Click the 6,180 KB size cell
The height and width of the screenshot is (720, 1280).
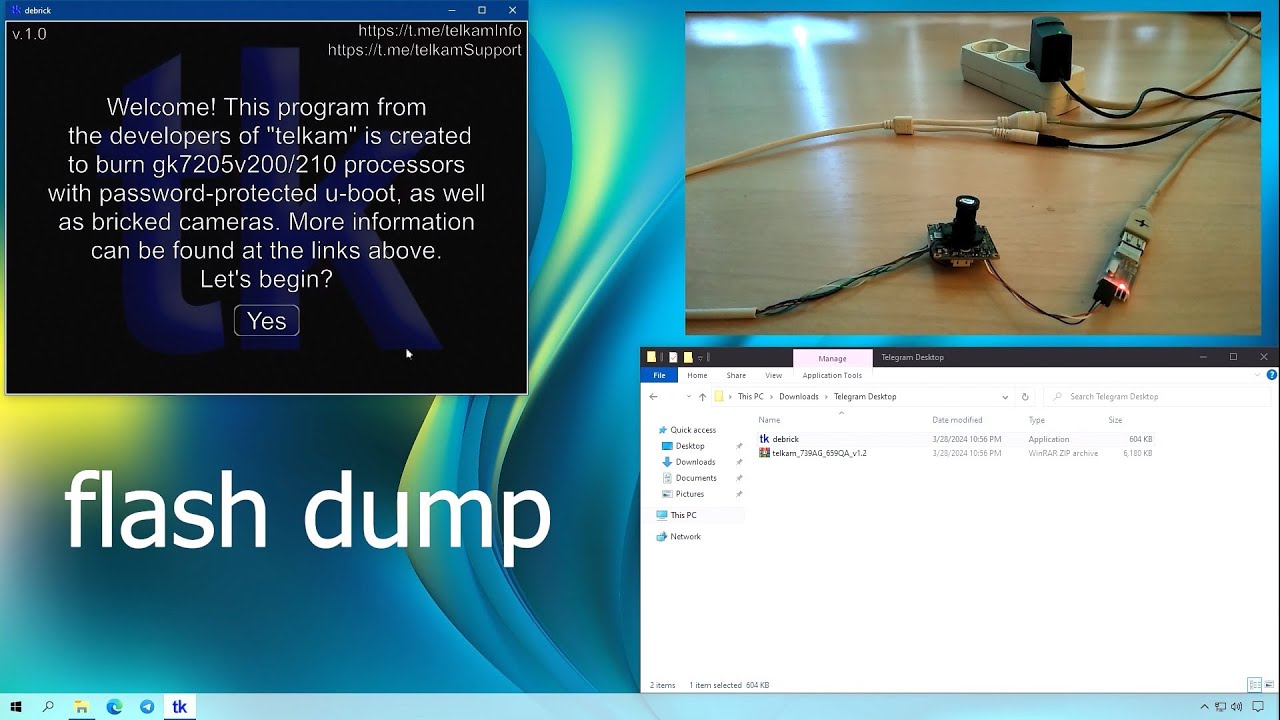tap(1137, 453)
